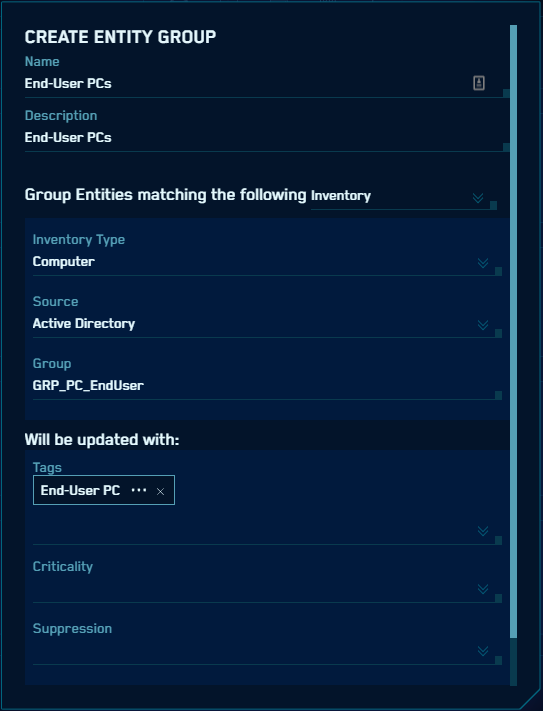The image size is (543, 711).
Task: Click 'Group Entities matching the following' text
Action: 165,195
